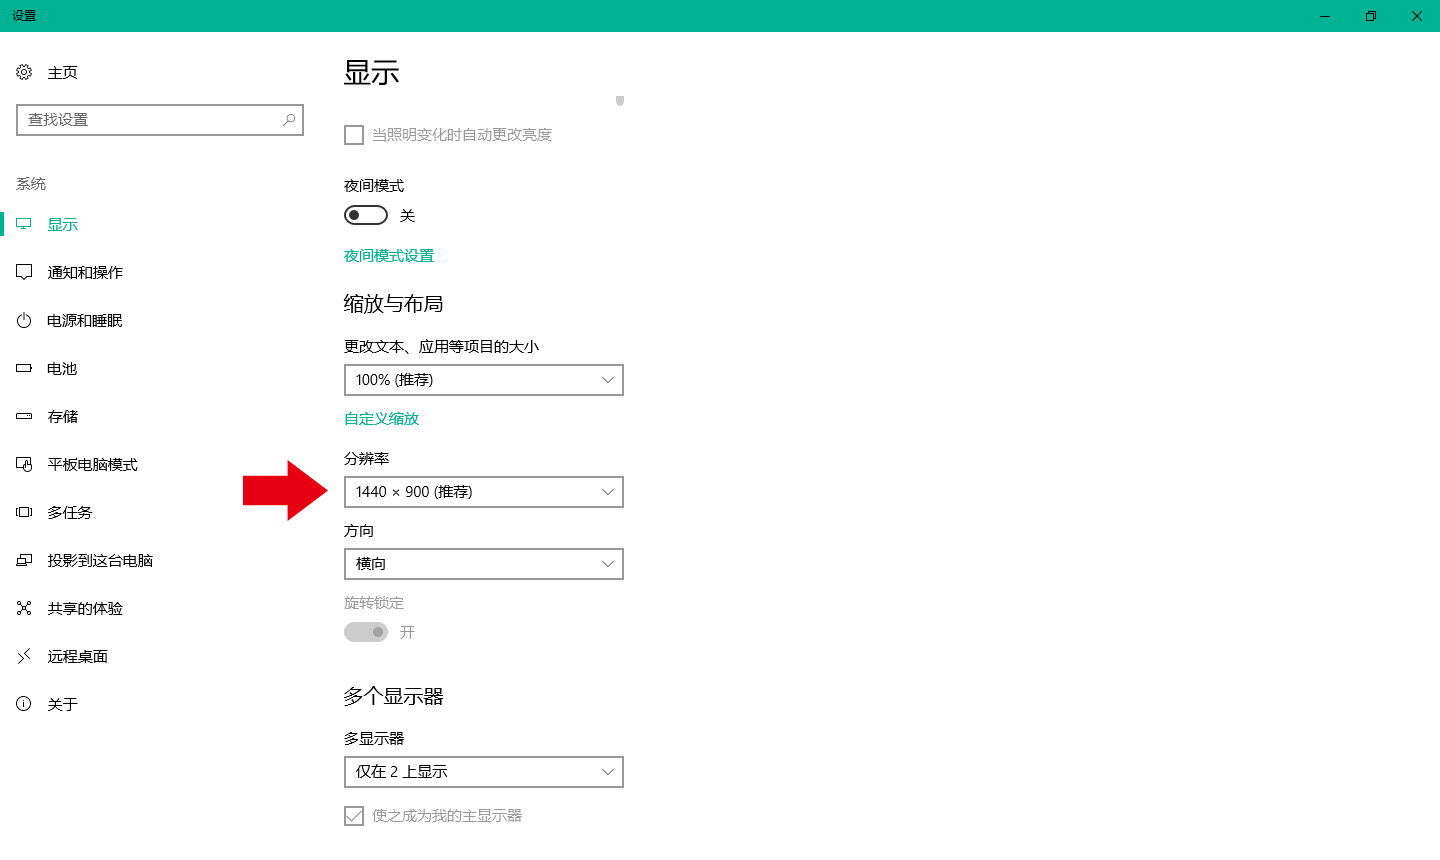Open Display settings via the monitor icon
The height and width of the screenshot is (860, 1440).
pyautogui.click(x=24, y=224)
